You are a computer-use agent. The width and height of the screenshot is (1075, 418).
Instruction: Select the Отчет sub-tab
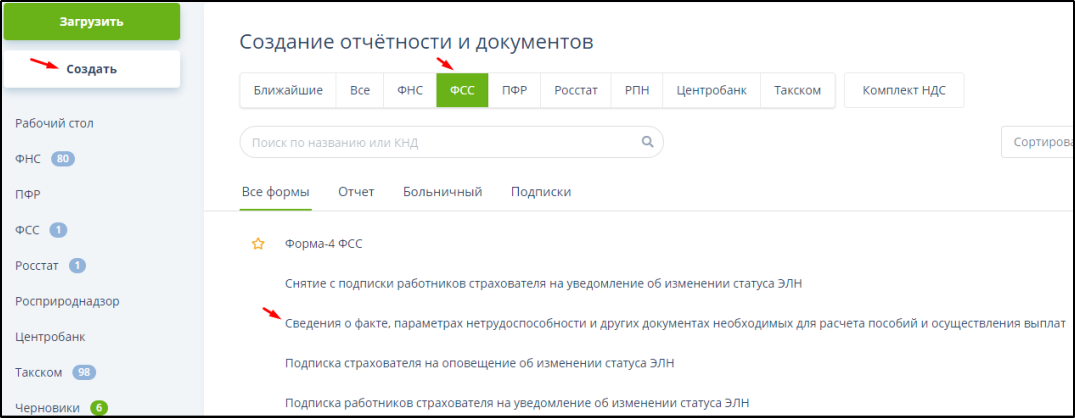pyautogui.click(x=356, y=192)
